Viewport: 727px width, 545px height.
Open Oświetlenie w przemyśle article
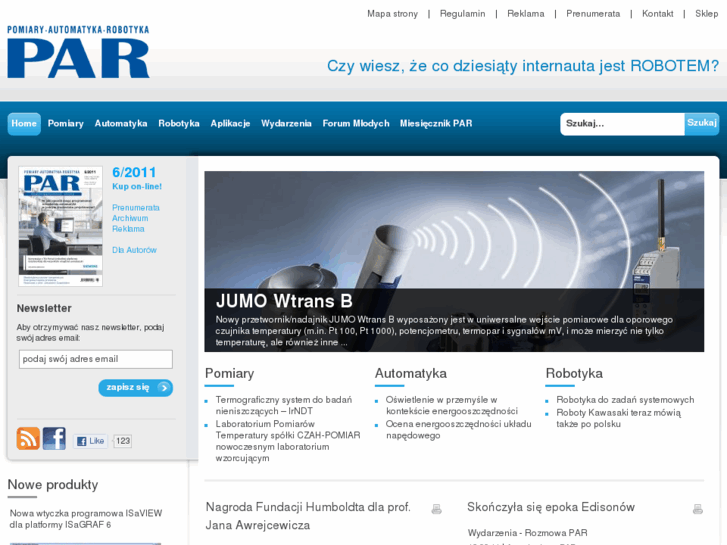452,405
